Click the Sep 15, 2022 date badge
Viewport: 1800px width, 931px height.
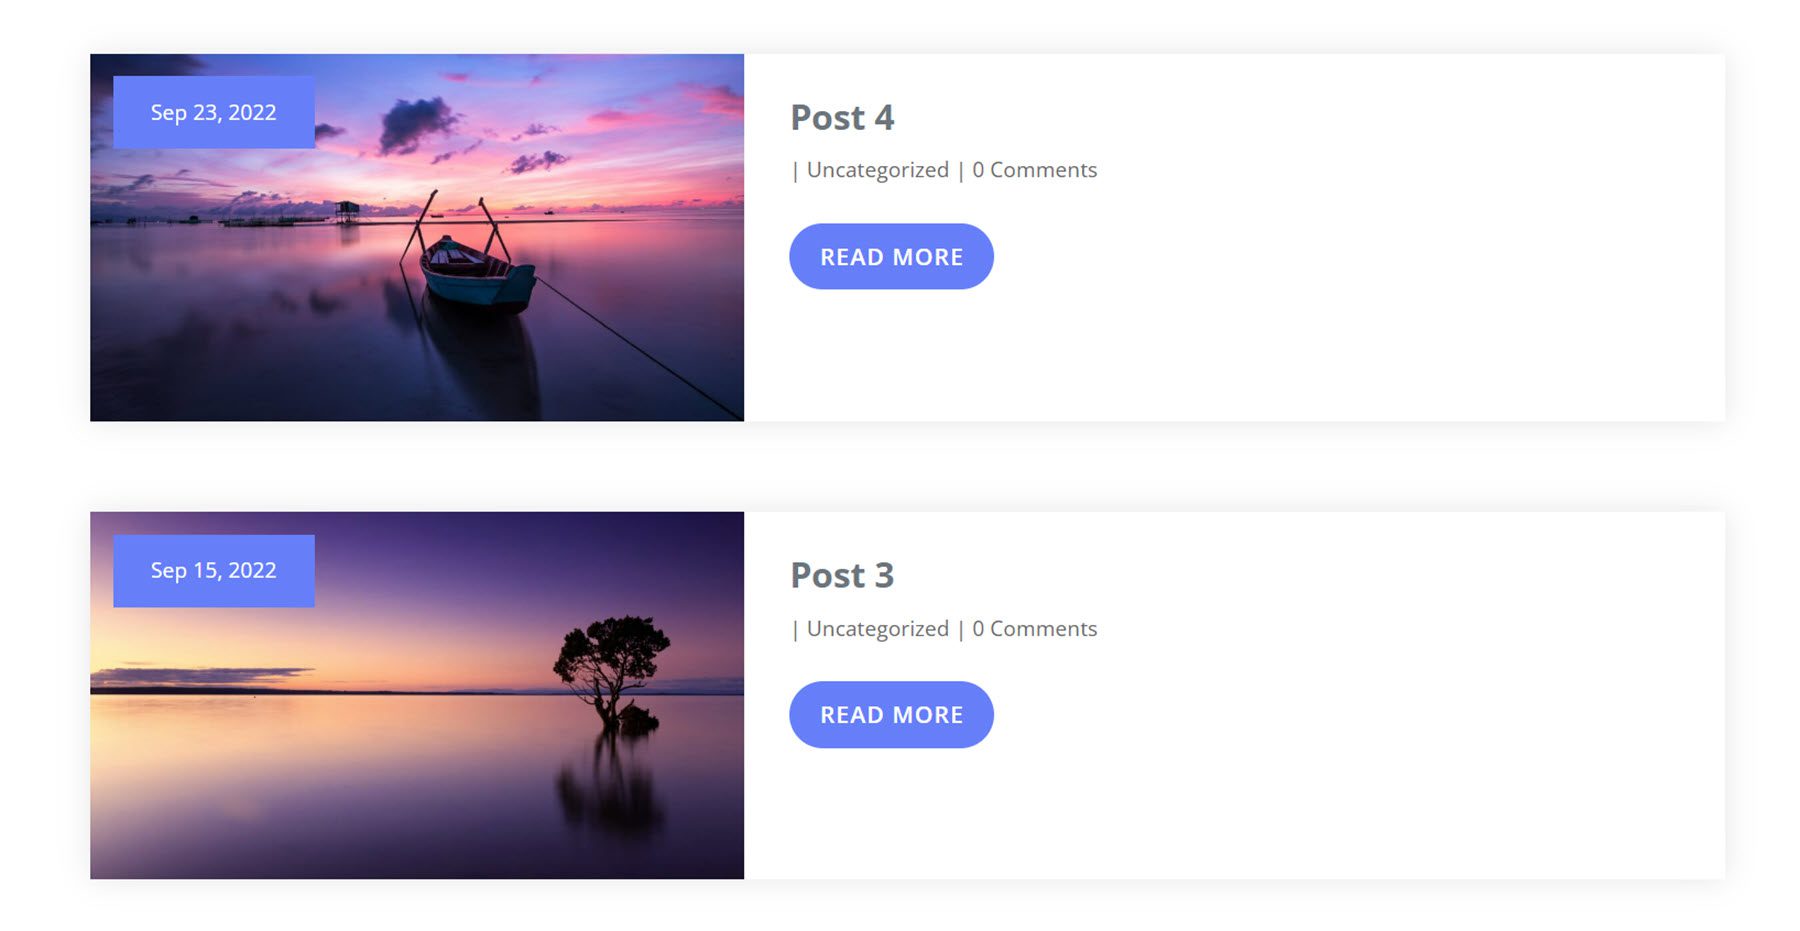(212, 570)
